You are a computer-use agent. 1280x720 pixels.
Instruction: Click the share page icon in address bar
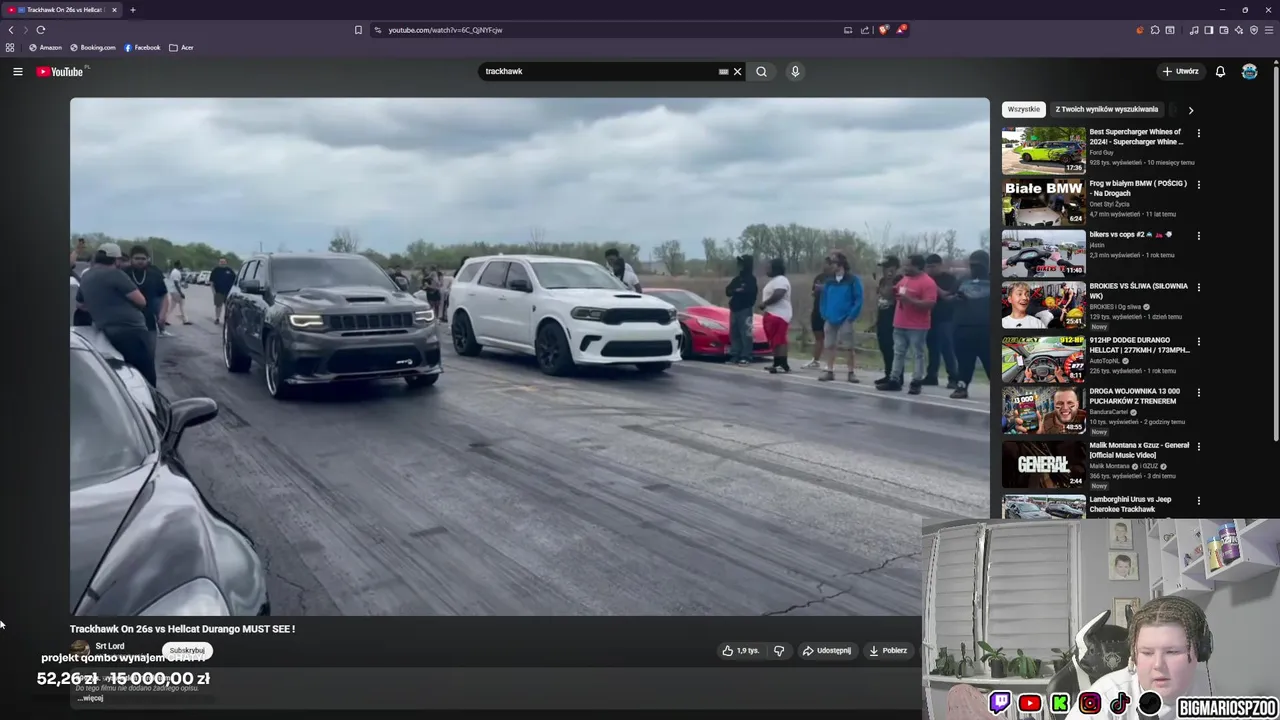(x=865, y=30)
